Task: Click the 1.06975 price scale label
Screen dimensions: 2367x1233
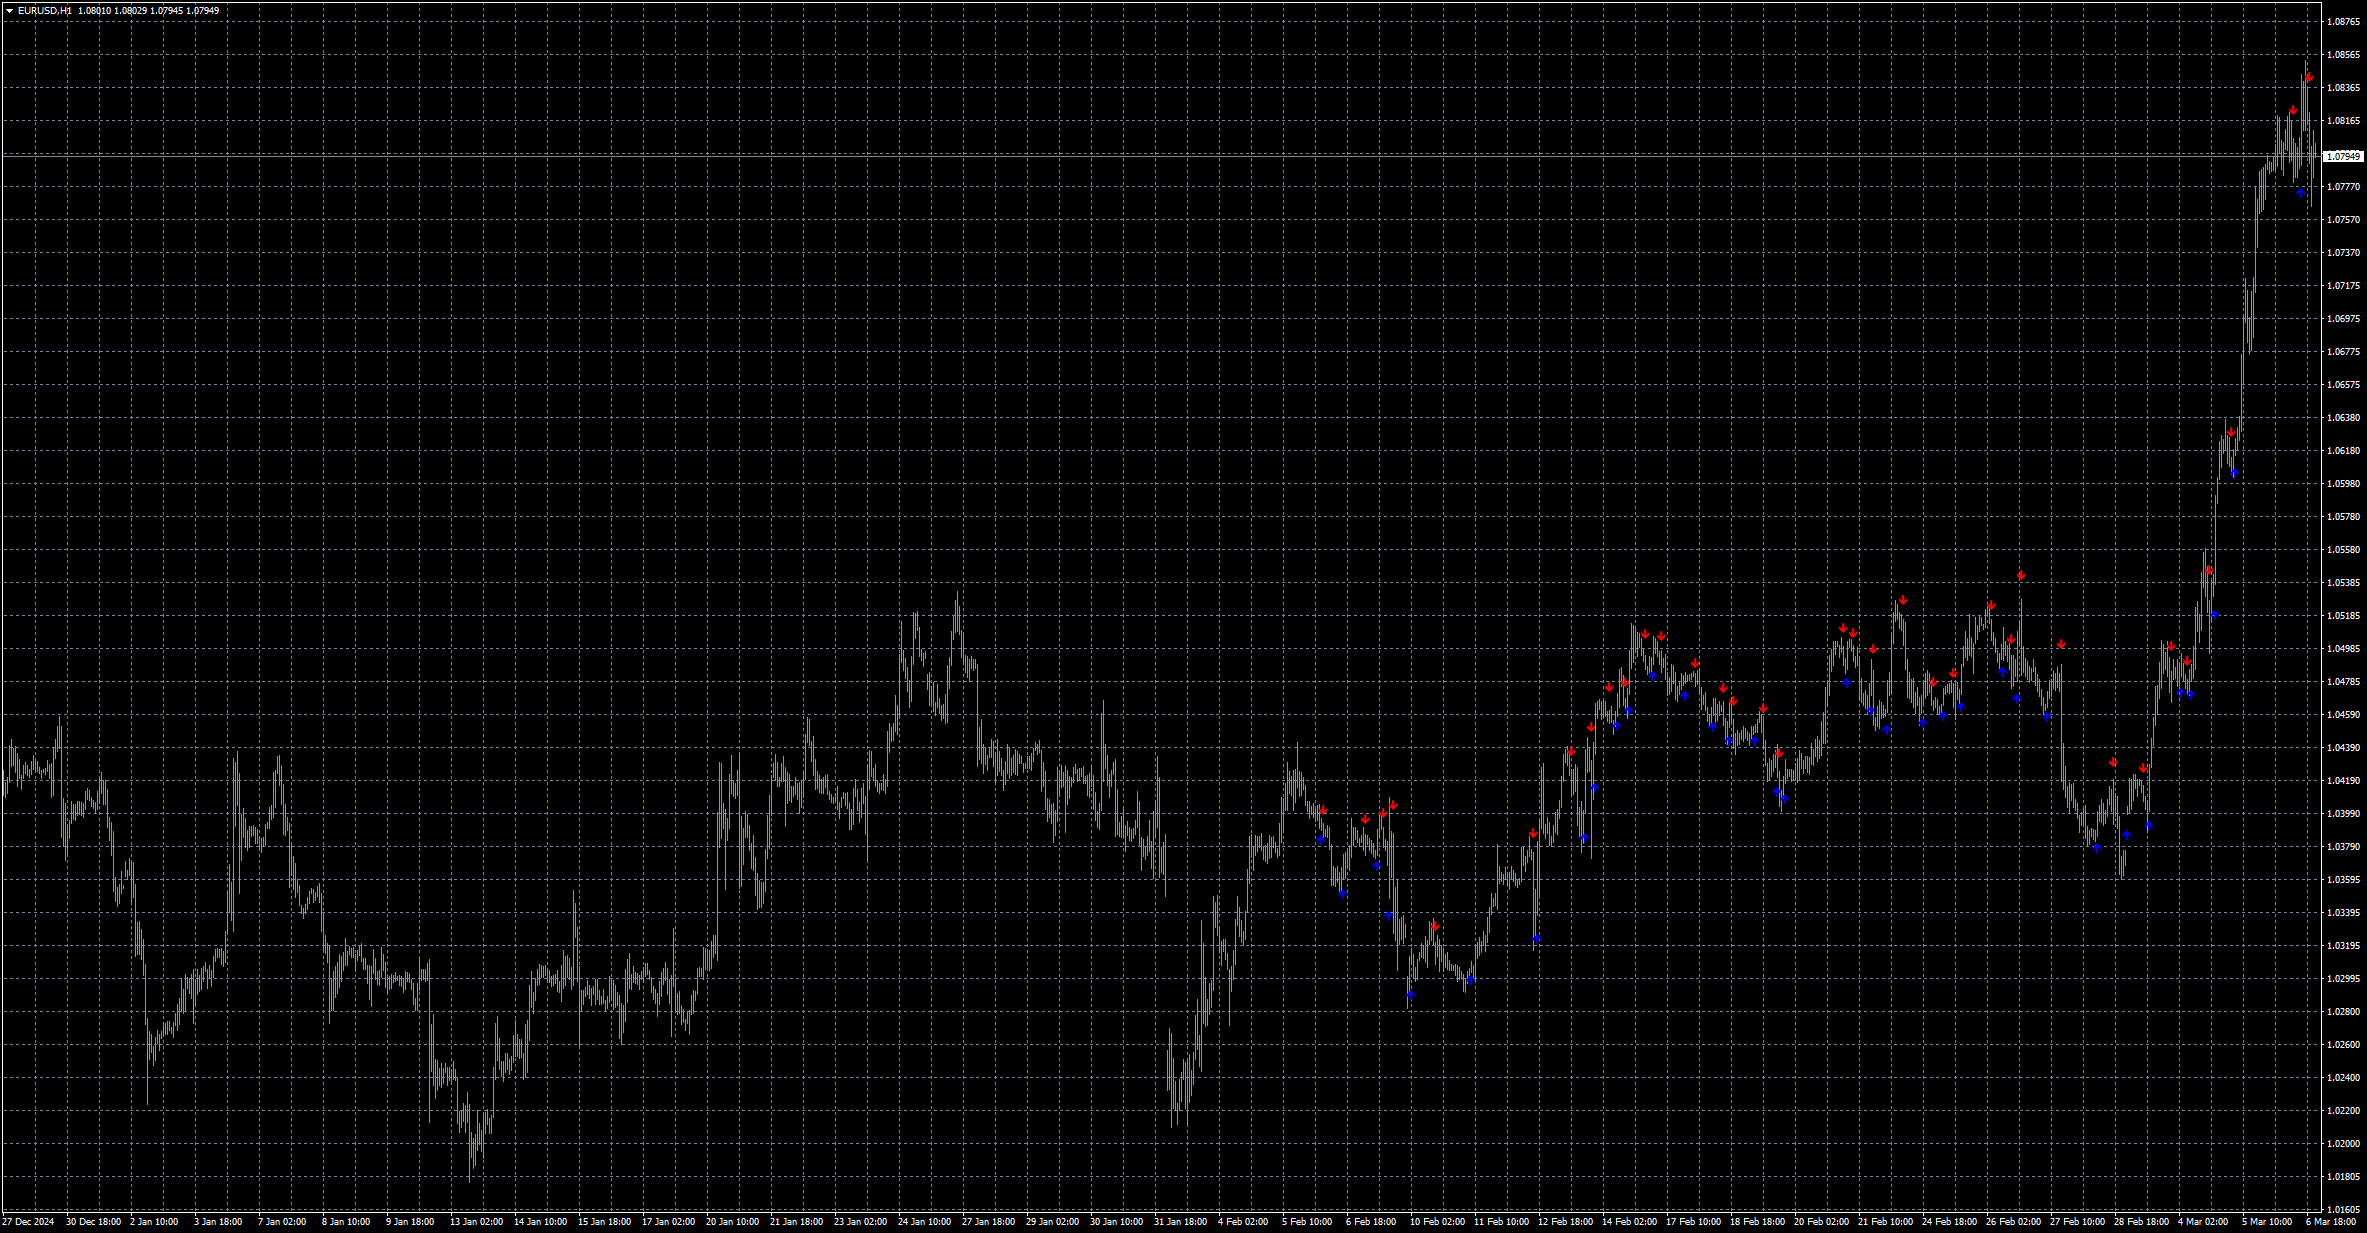Action: (x=2343, y=319)
